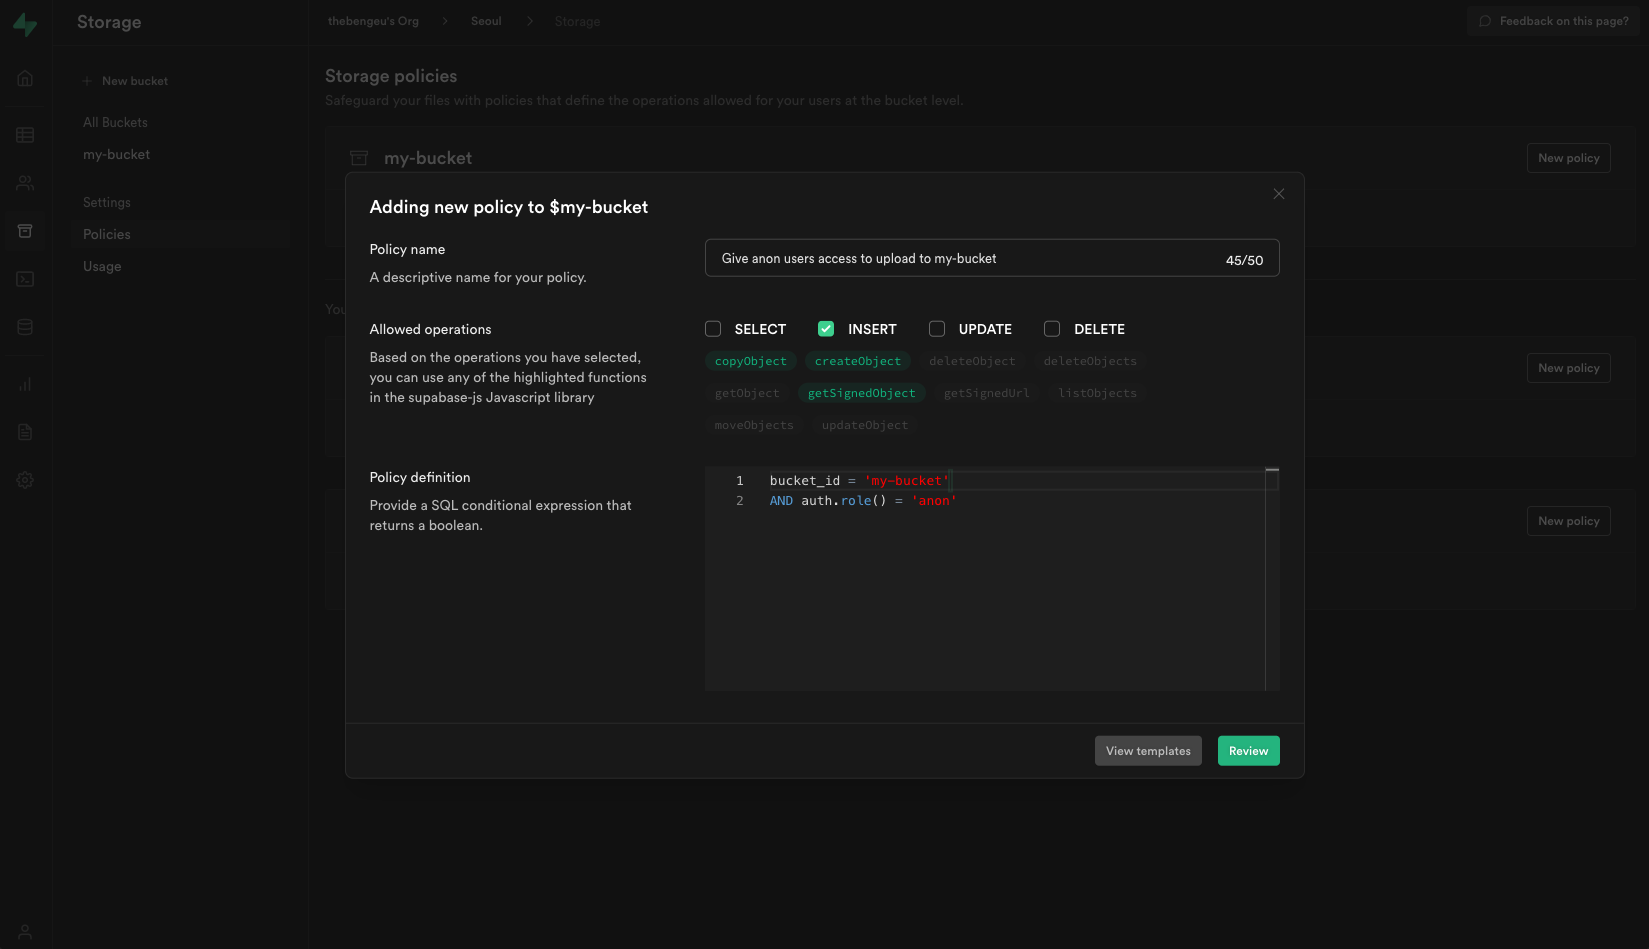Open the Policies section

pyautogui.click(x=106, y=233)
